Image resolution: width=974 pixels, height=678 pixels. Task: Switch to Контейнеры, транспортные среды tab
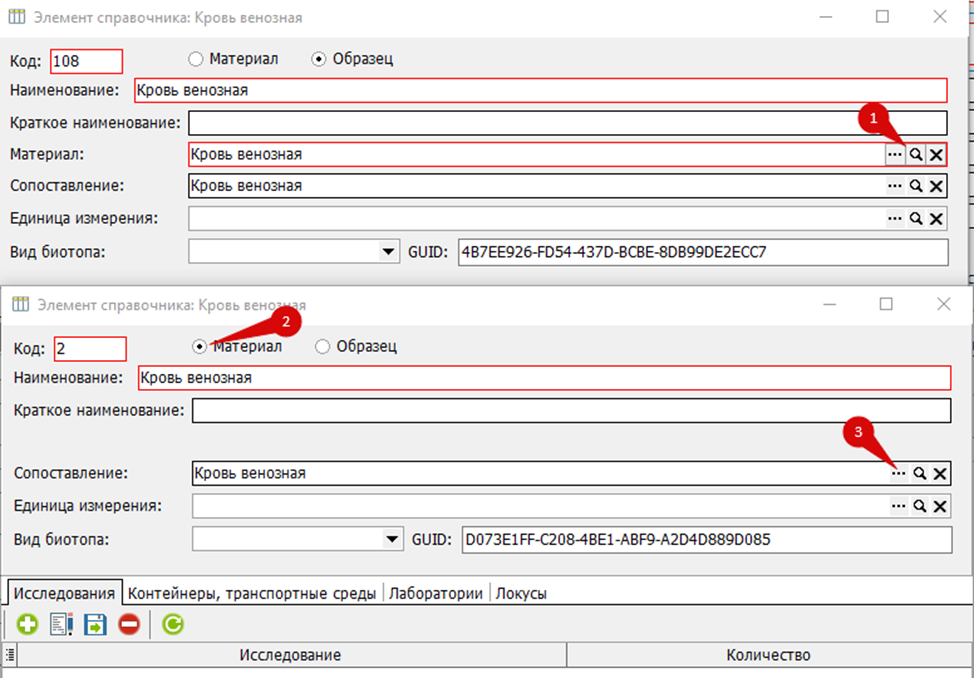coord(252,593)
